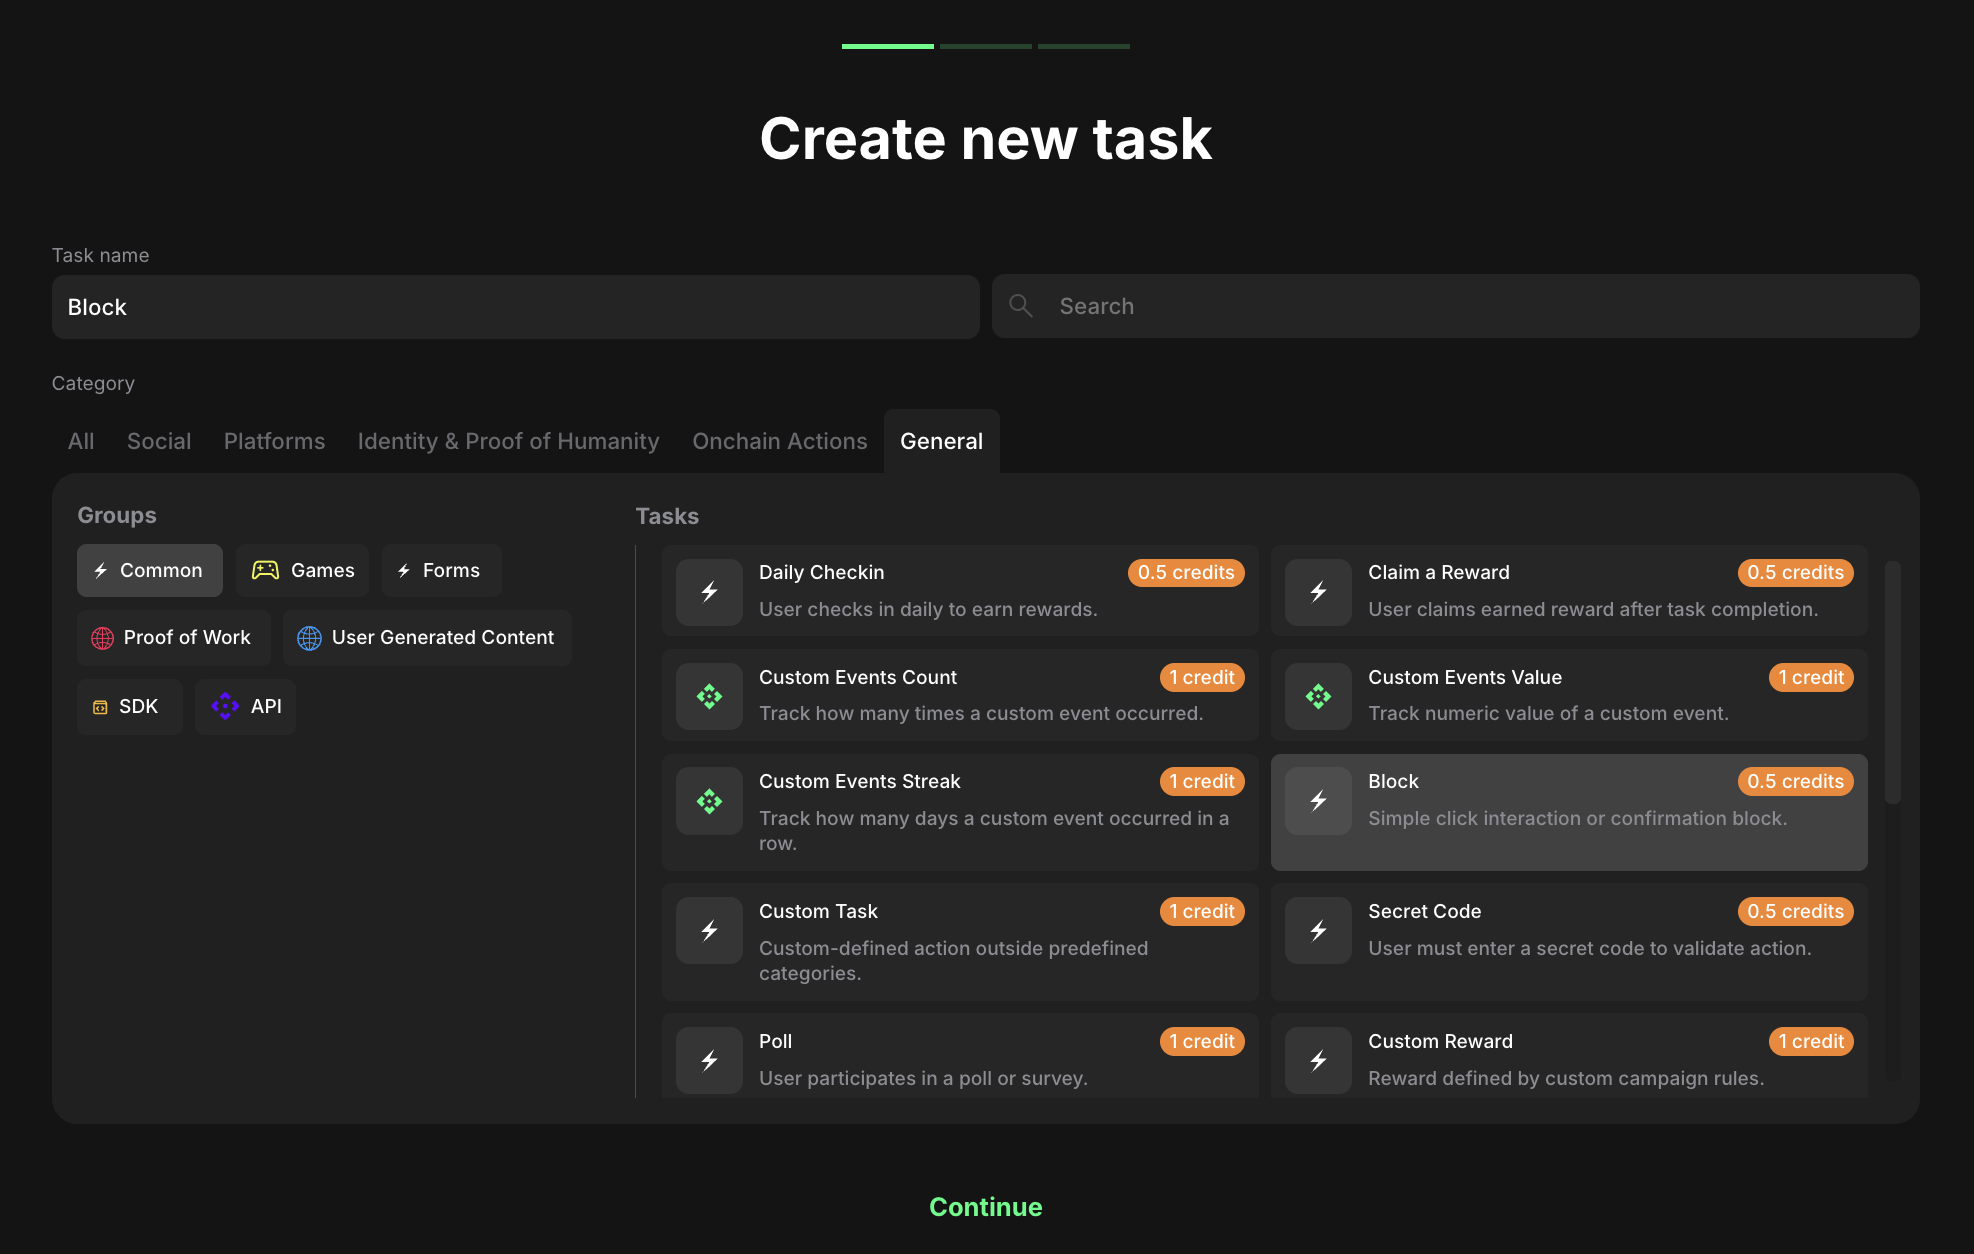
Task: Focus the Task name input field
Action: point(516,307)
